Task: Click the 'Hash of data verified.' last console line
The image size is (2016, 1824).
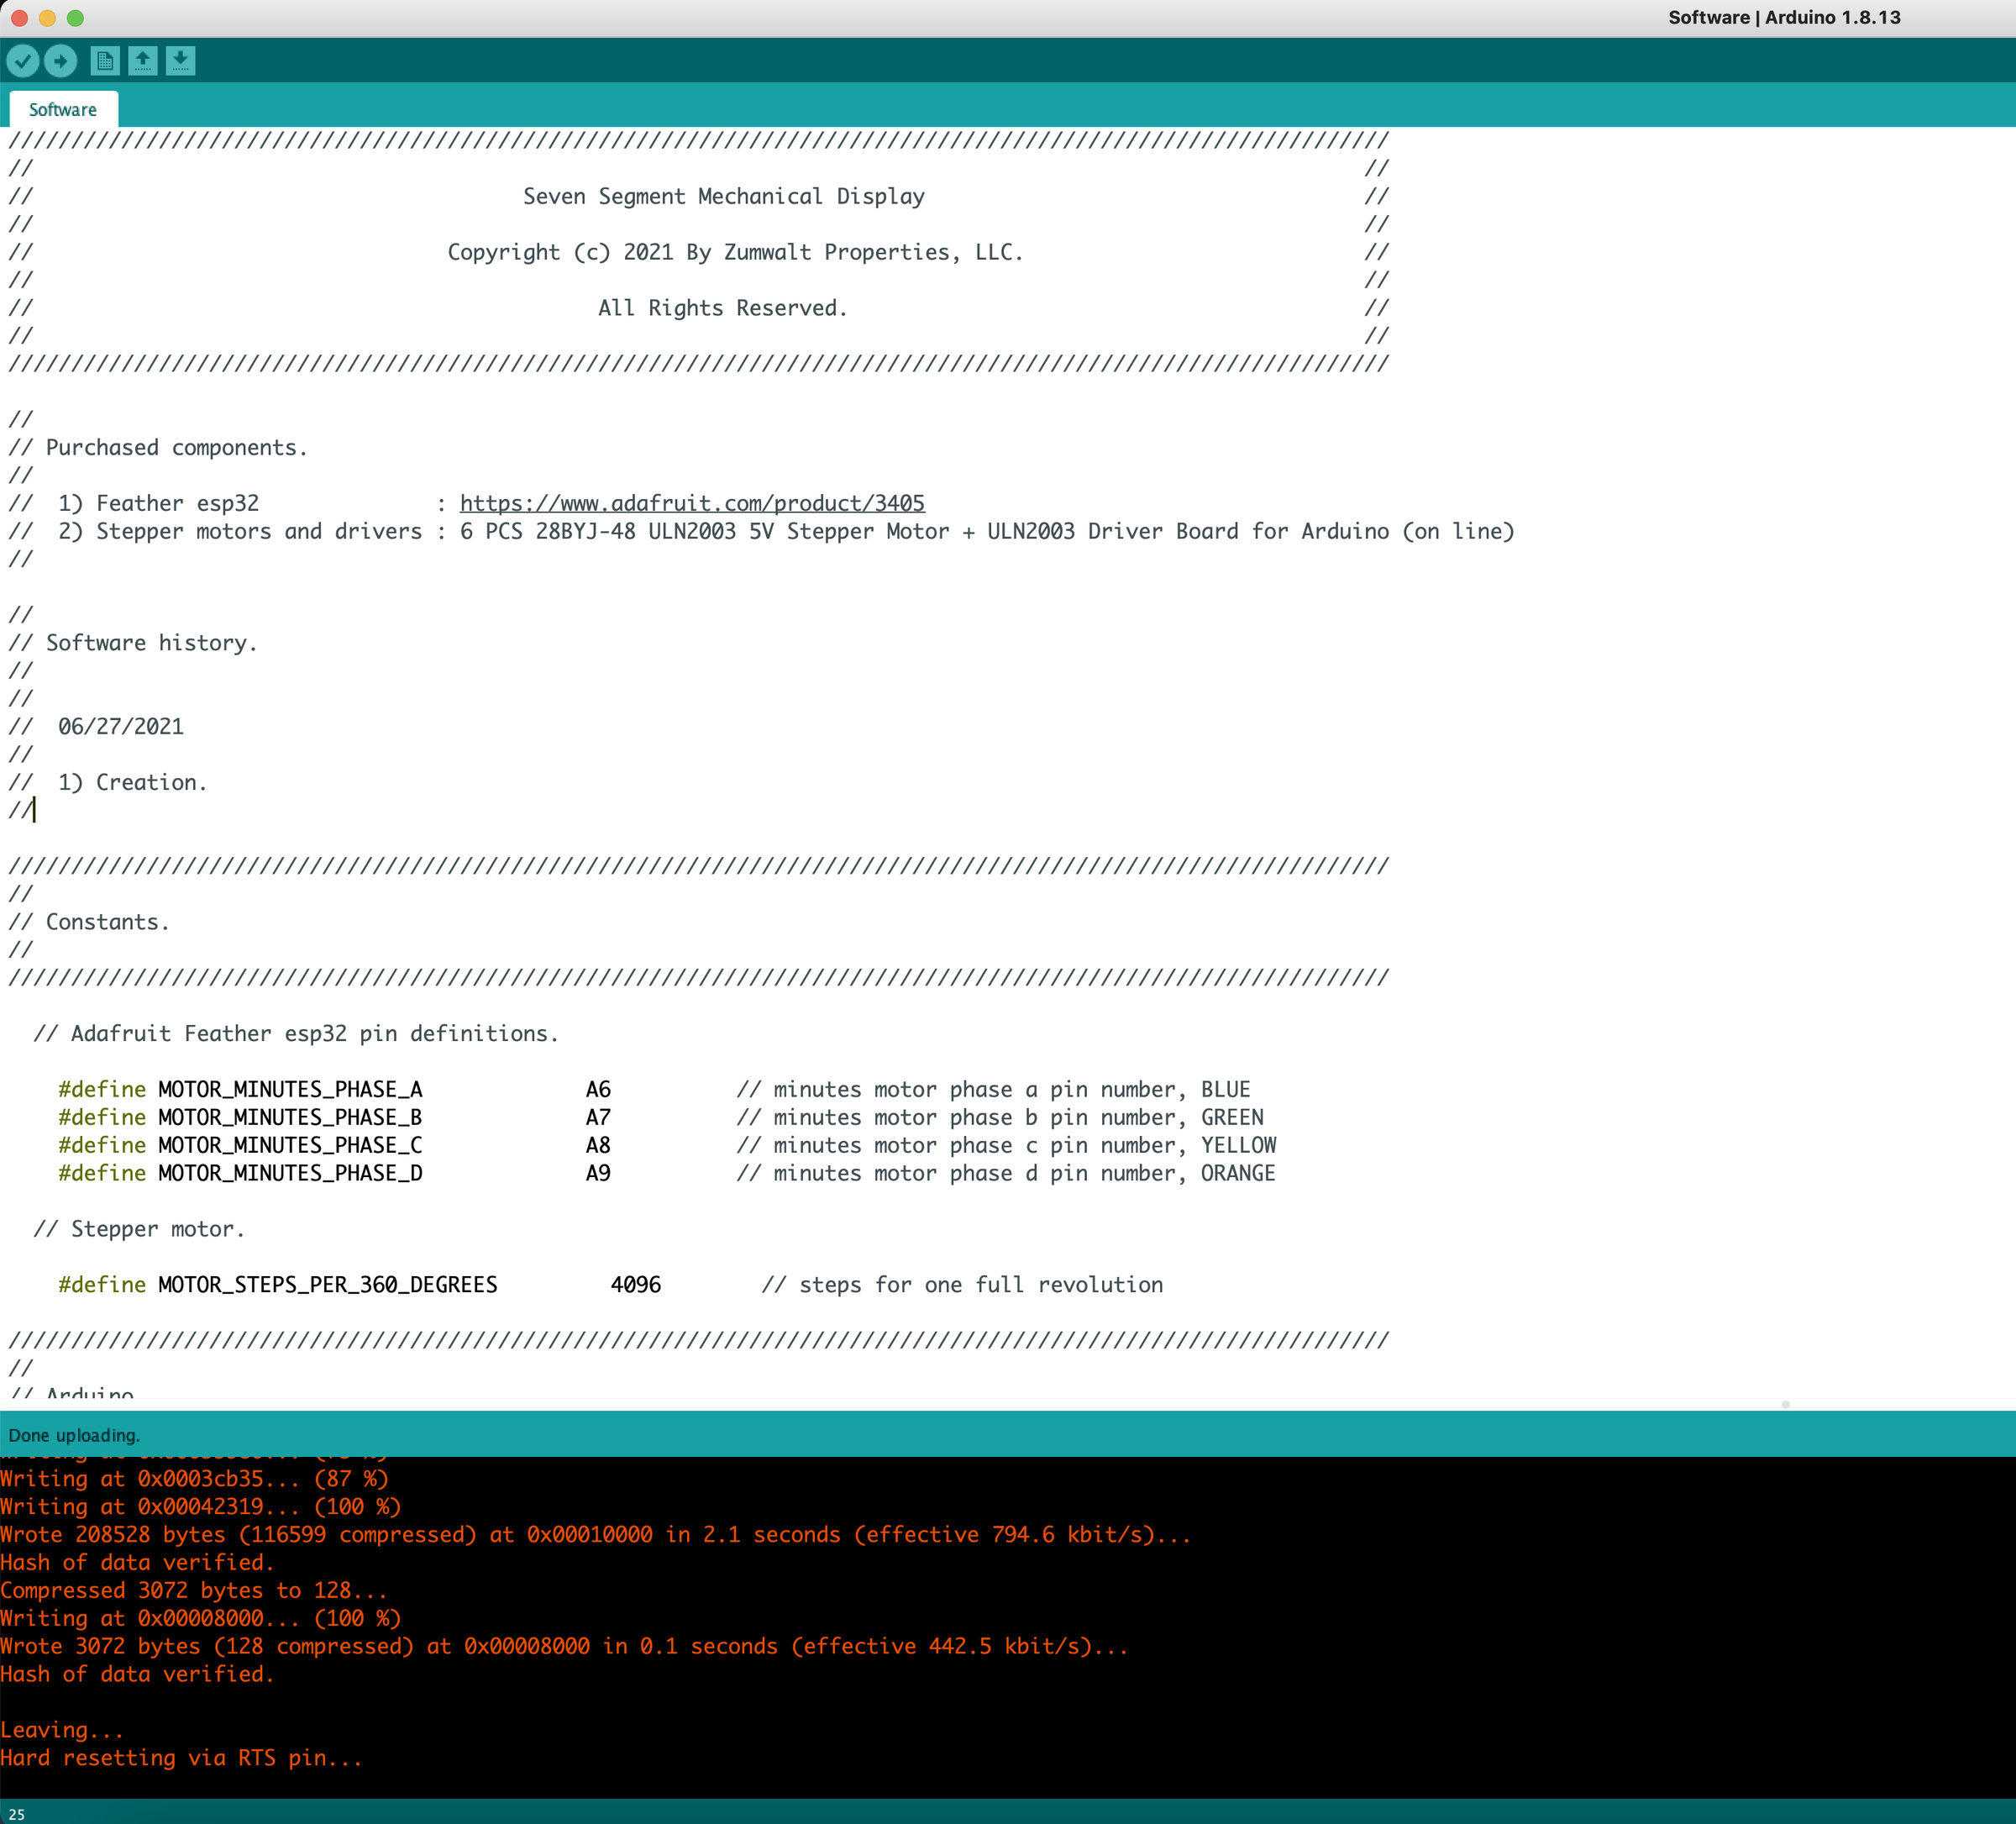Action: [x=137, y=1674]
